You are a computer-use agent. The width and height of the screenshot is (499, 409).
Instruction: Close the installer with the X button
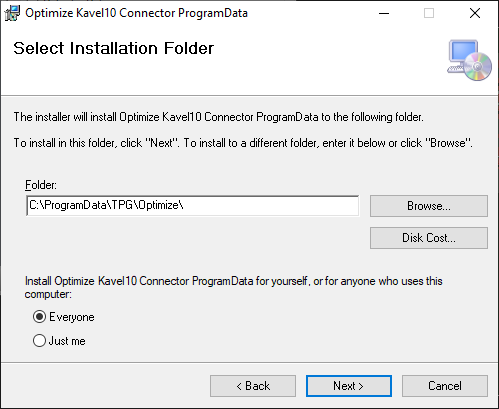pyautogui.click(x=475, y=13)
